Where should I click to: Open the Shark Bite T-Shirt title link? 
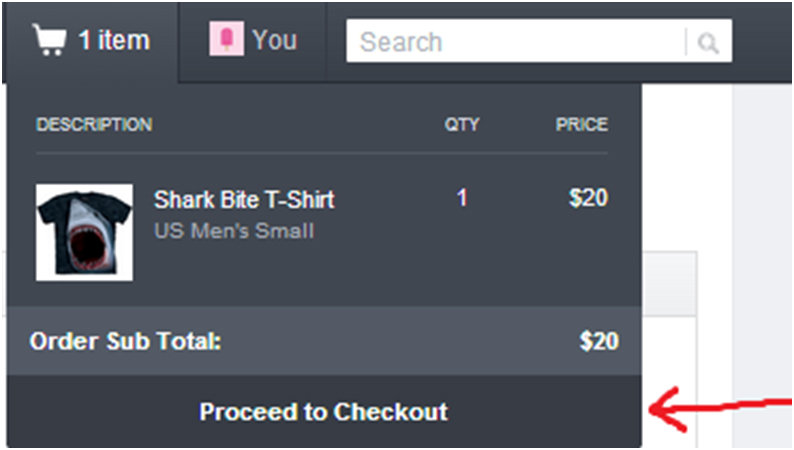(244, 200)
